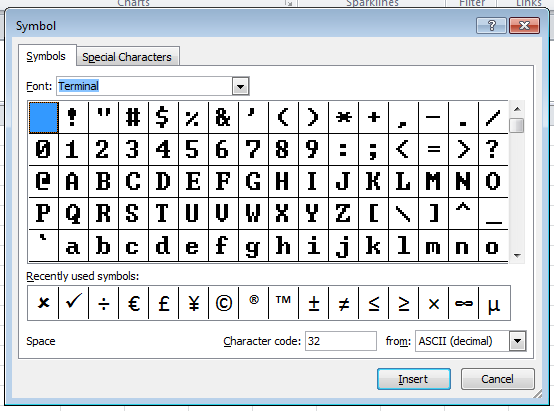Choose the percent symbol cell

click(194, 118)
